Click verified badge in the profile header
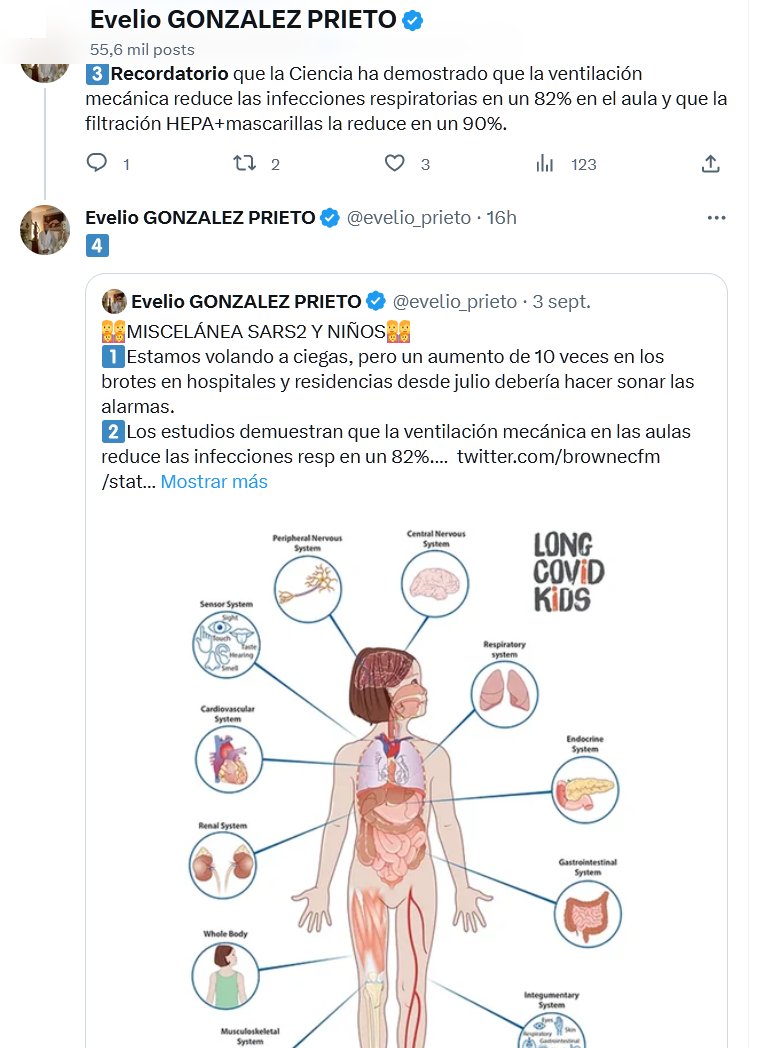This screenshot has height=1048, width=764. [x=412, y=20]
